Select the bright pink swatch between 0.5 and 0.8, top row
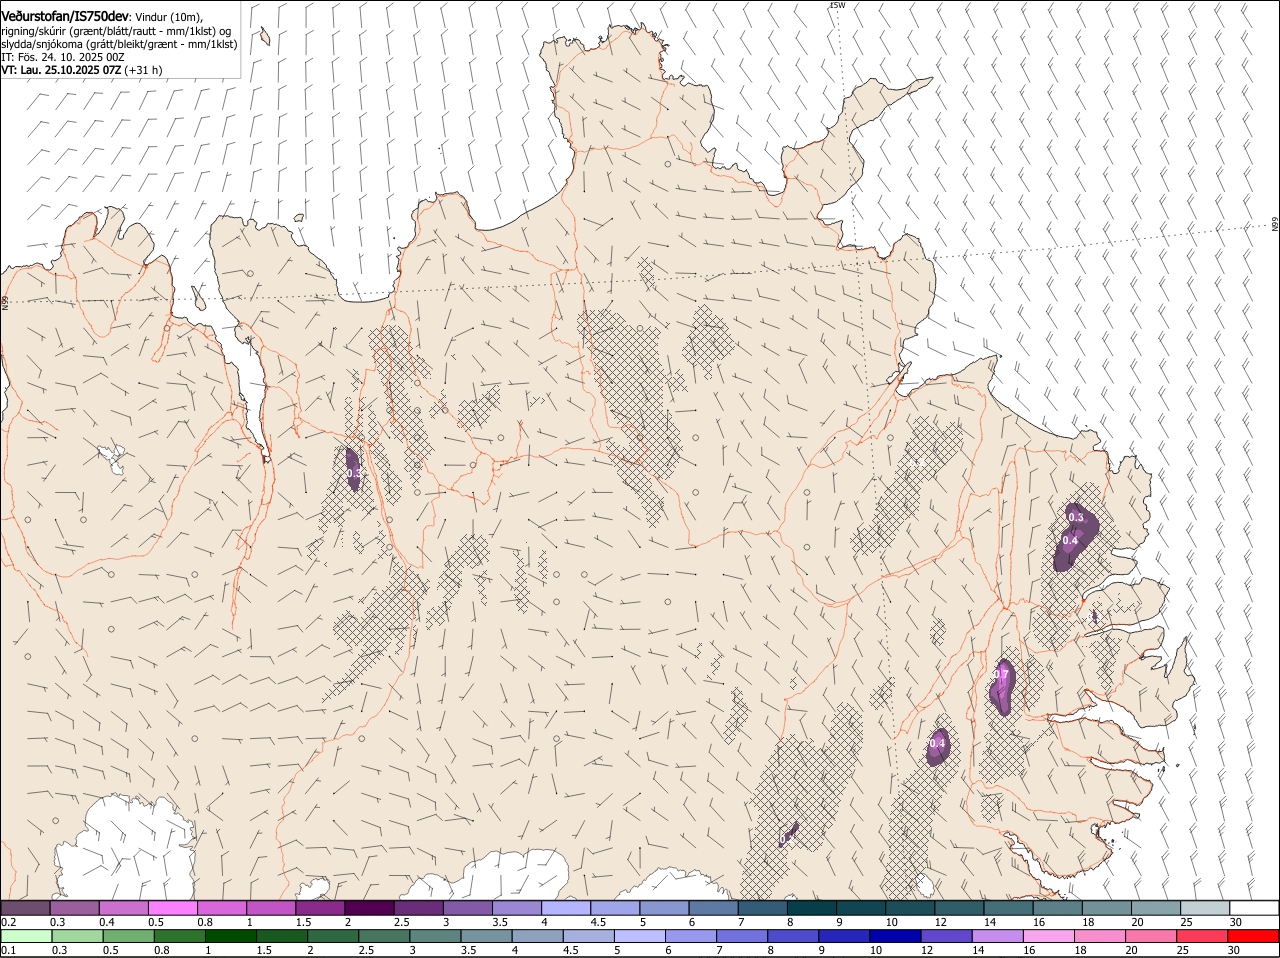1280x958 pixels. [x=173, y=908]
